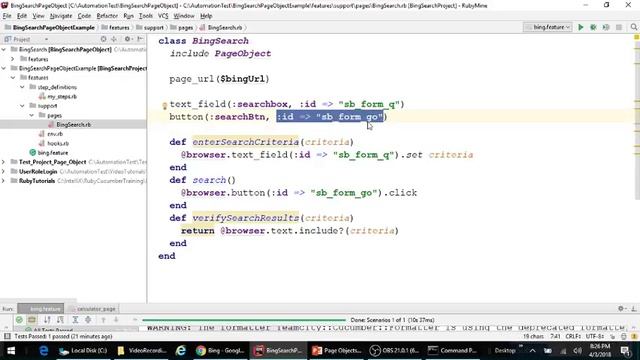Open the File menu

click(x=7, y=16)
